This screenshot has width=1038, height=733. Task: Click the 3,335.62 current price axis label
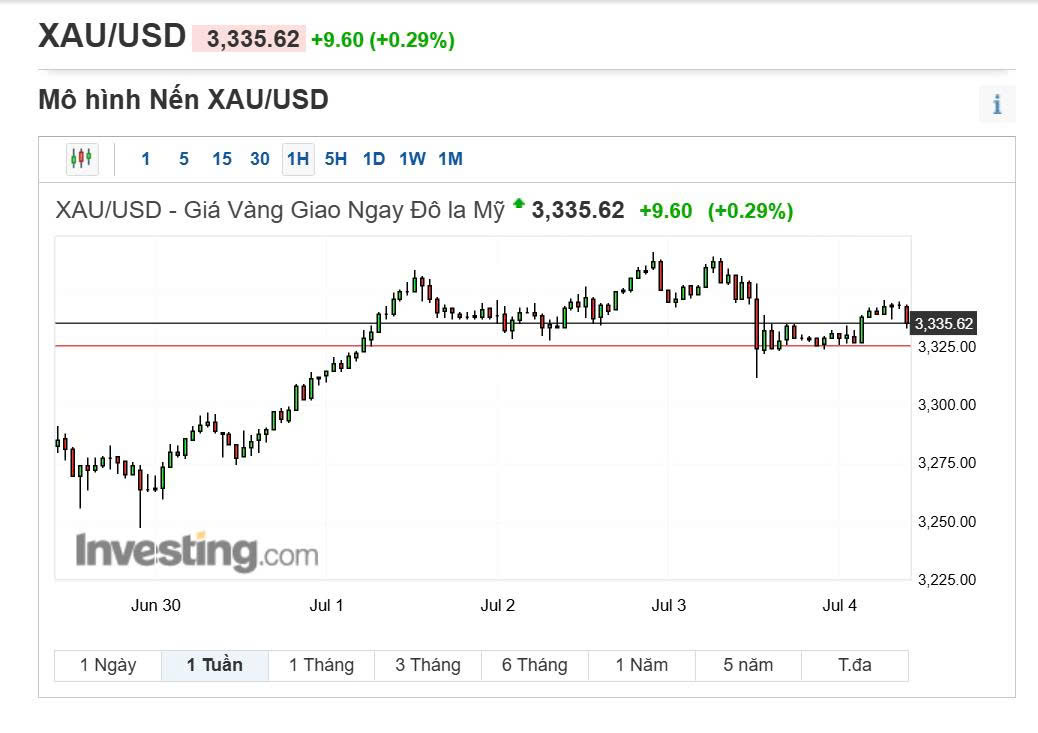coord(943,324)
